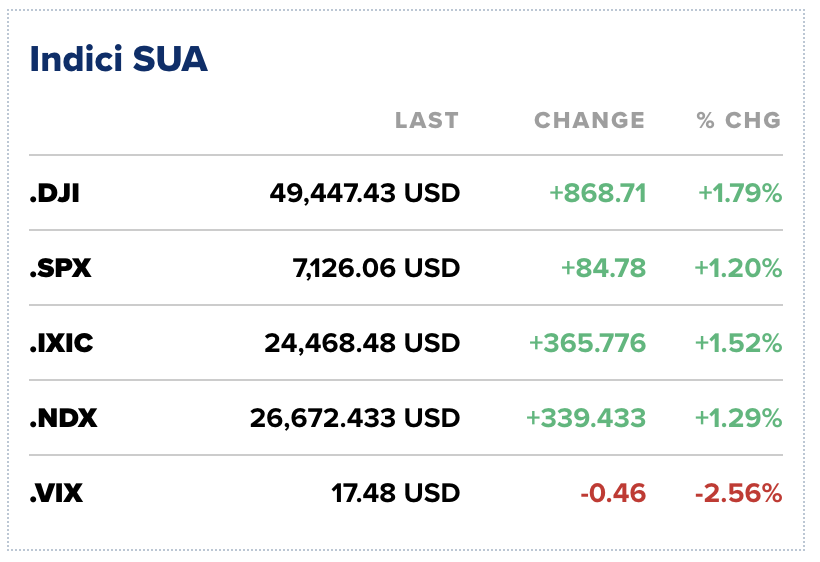Image resolution: width=820 pixels, height=562 pixels.
Task: Click the LAST column header
Action: [x=427, y=121]
